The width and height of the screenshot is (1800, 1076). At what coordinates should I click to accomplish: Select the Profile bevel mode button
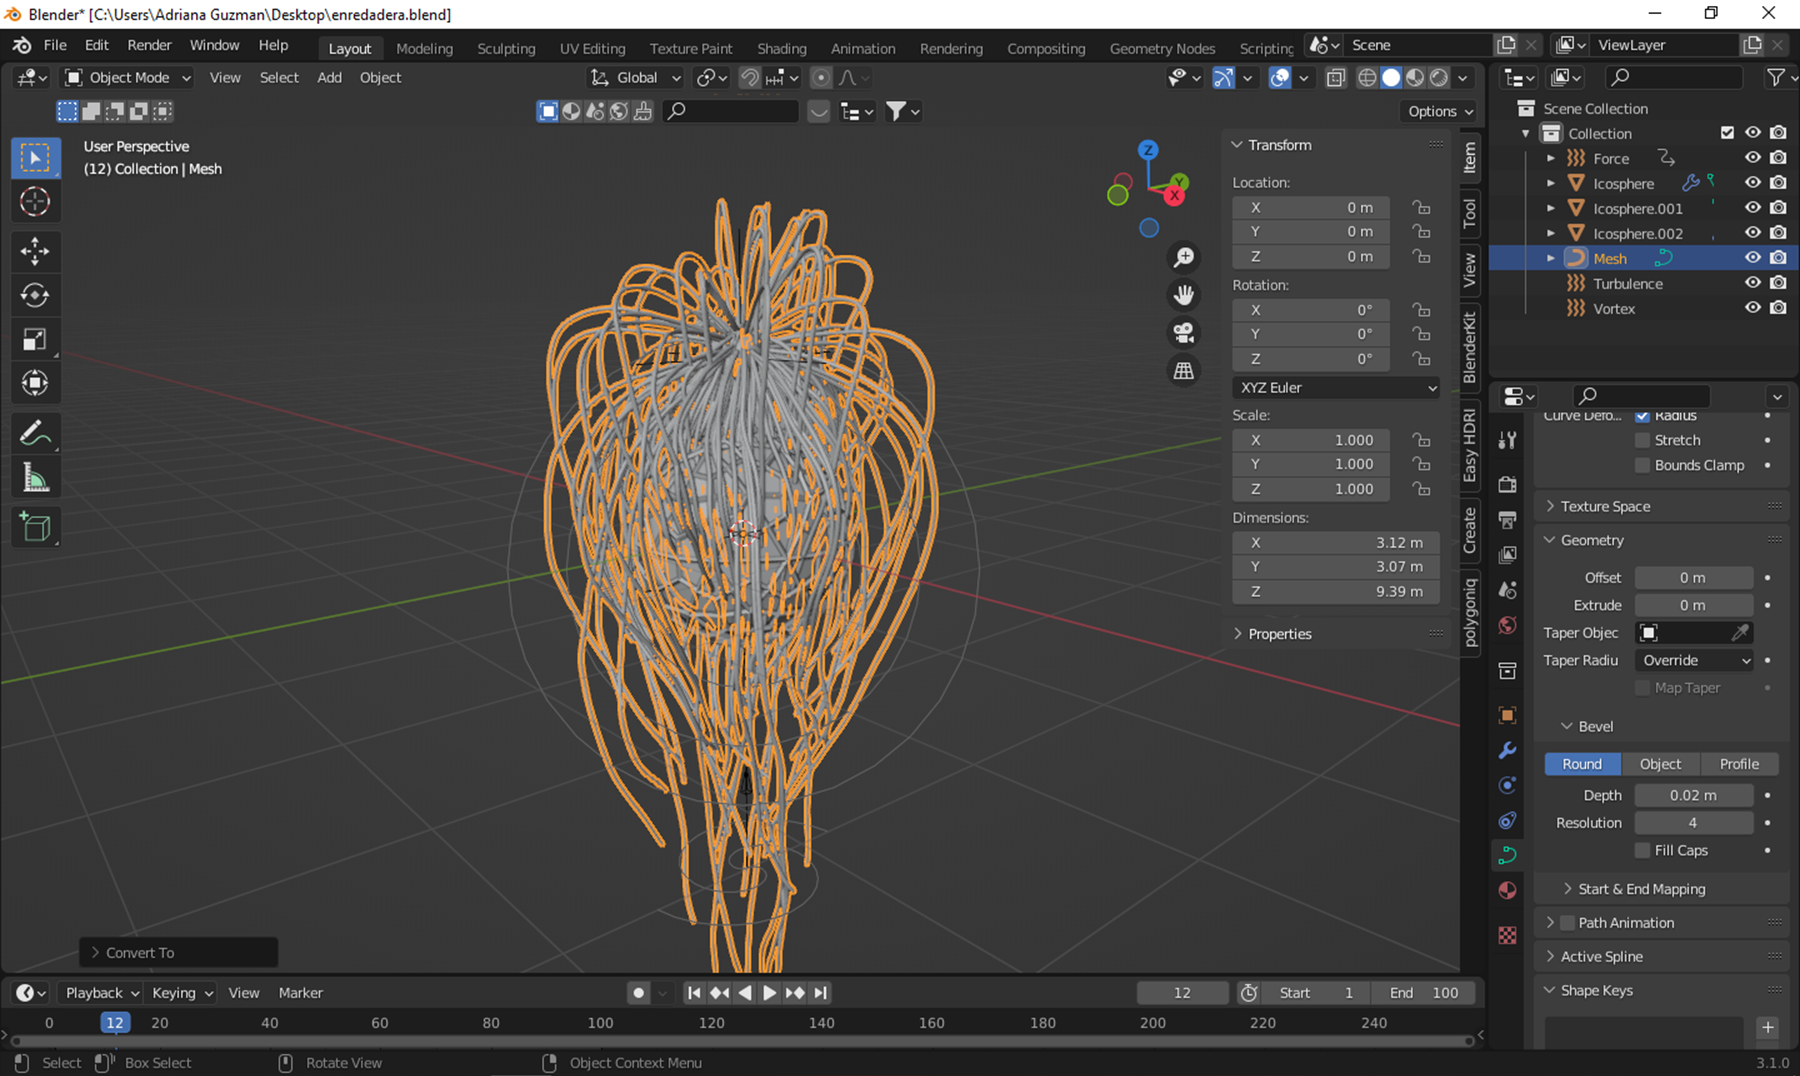pyautogui.click(x=1739, y=764)
